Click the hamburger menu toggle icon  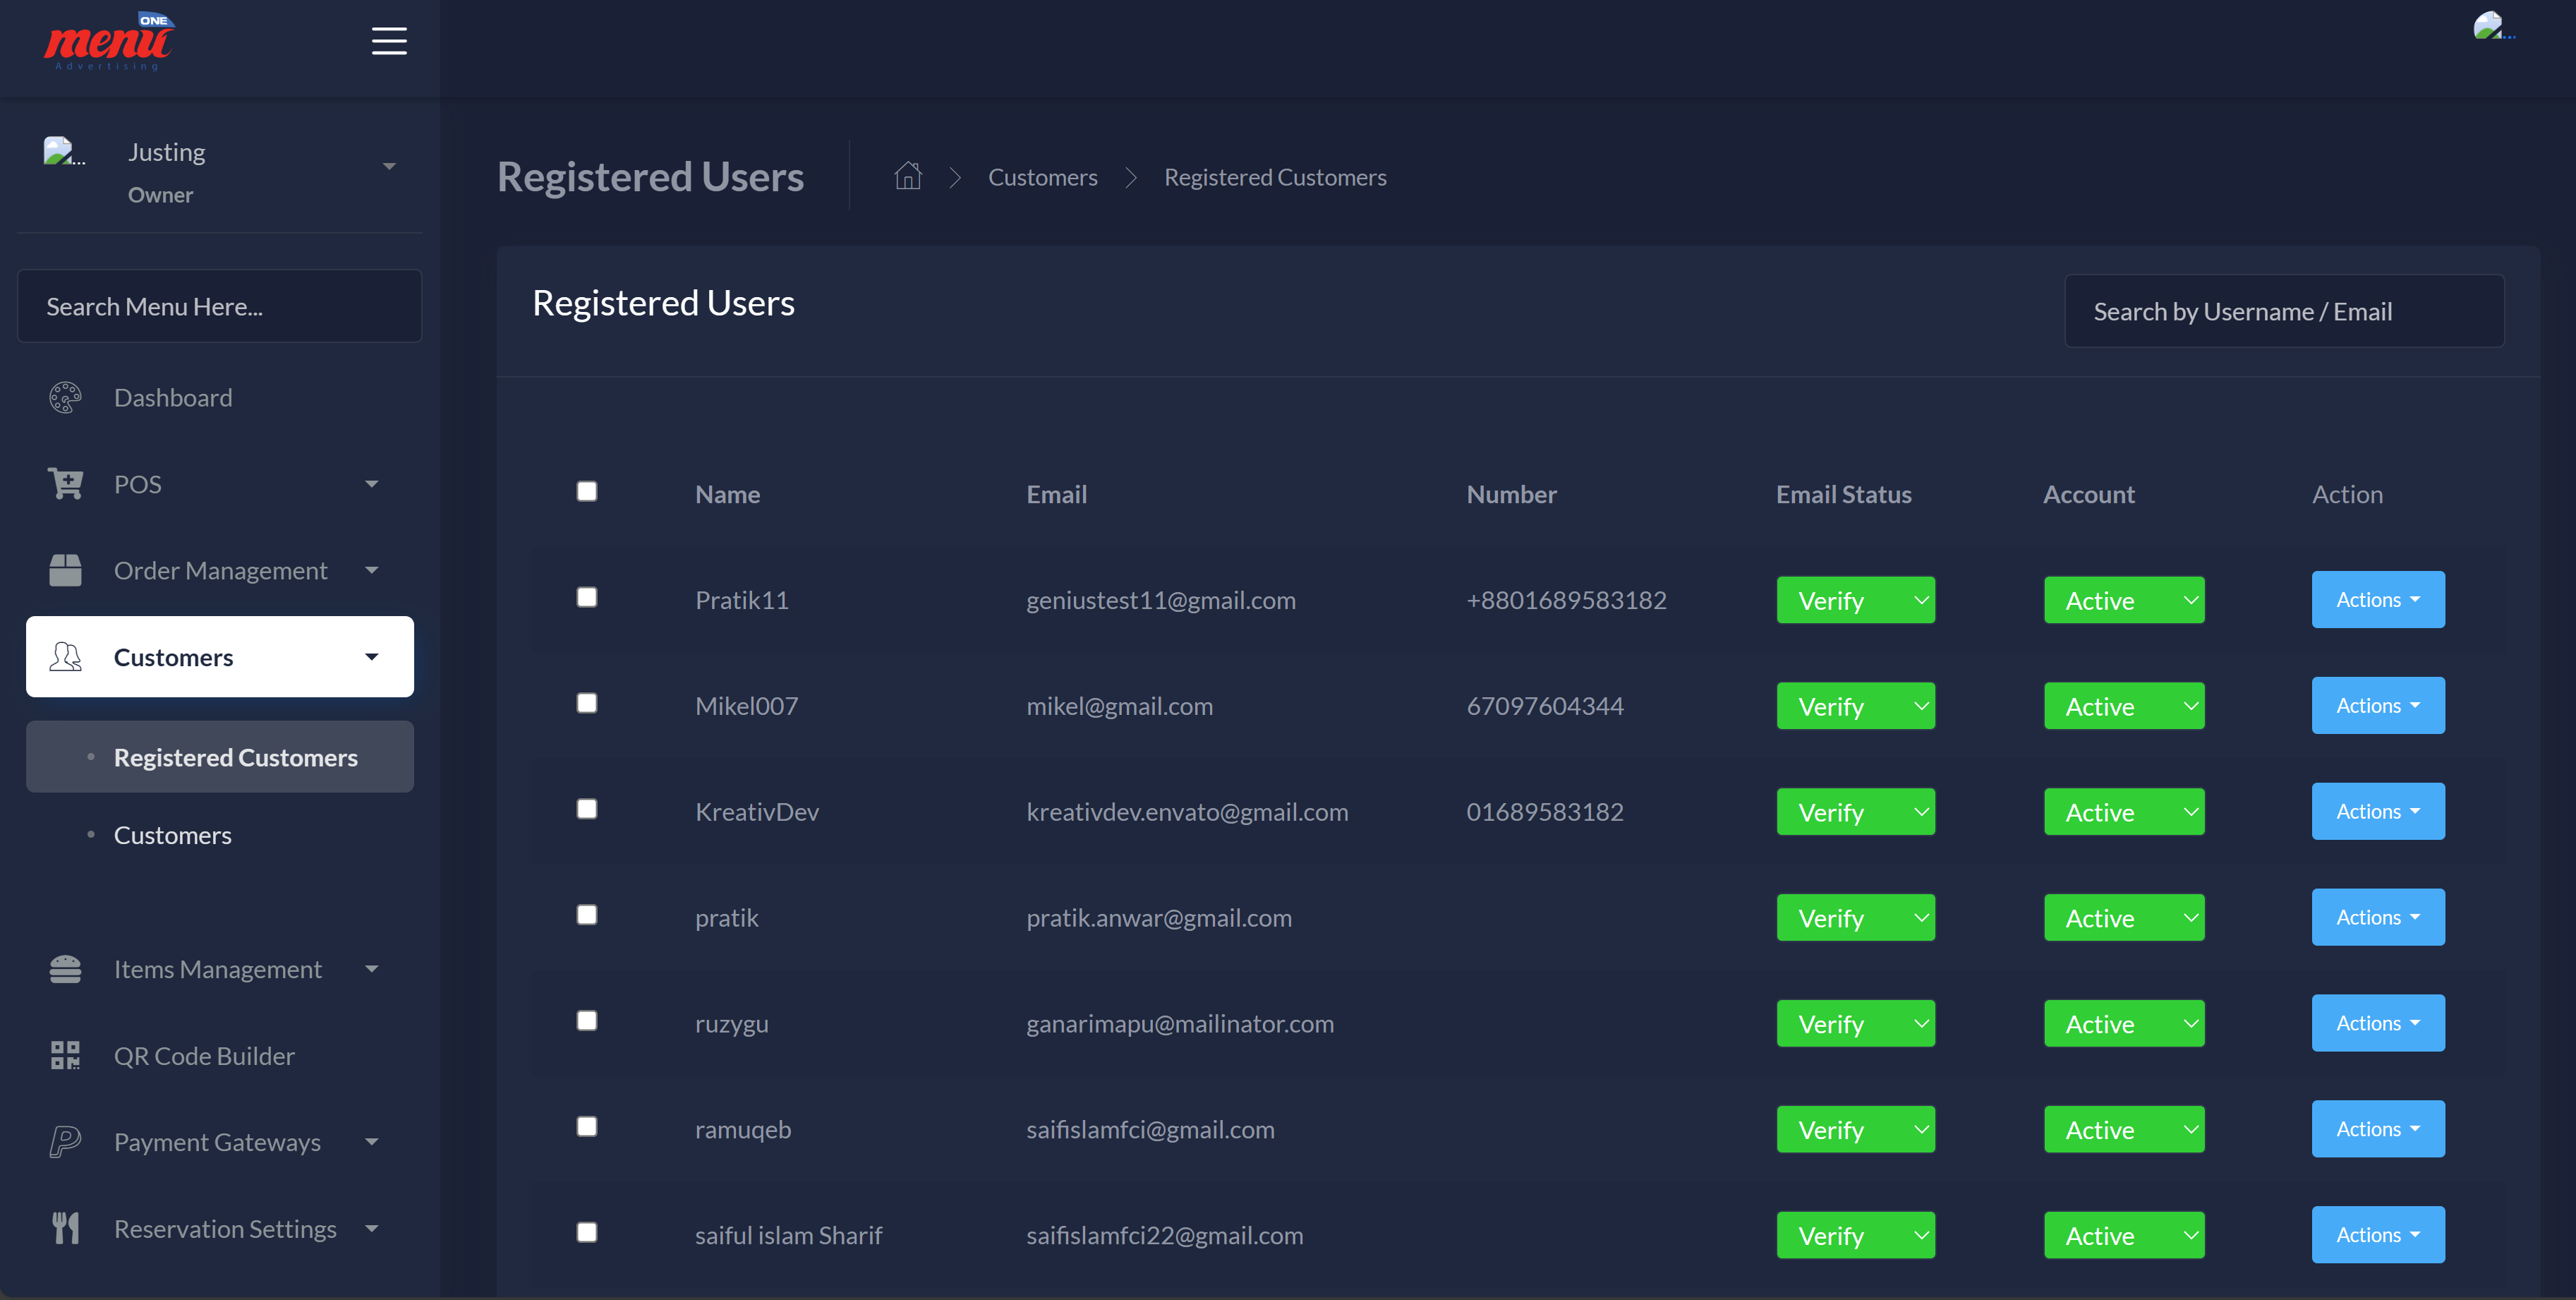(x=389, y=41)
